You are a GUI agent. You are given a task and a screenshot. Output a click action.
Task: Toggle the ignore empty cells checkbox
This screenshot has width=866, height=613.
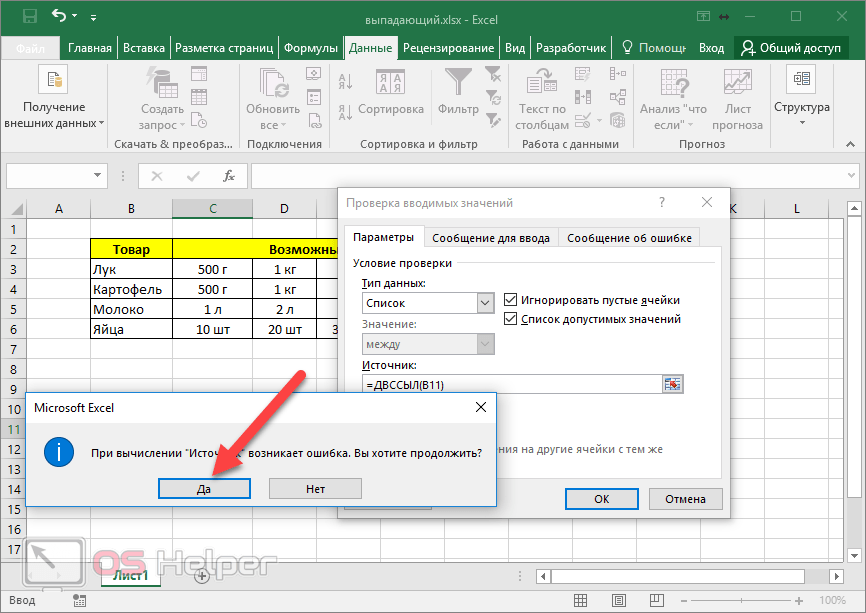[511, 300]
